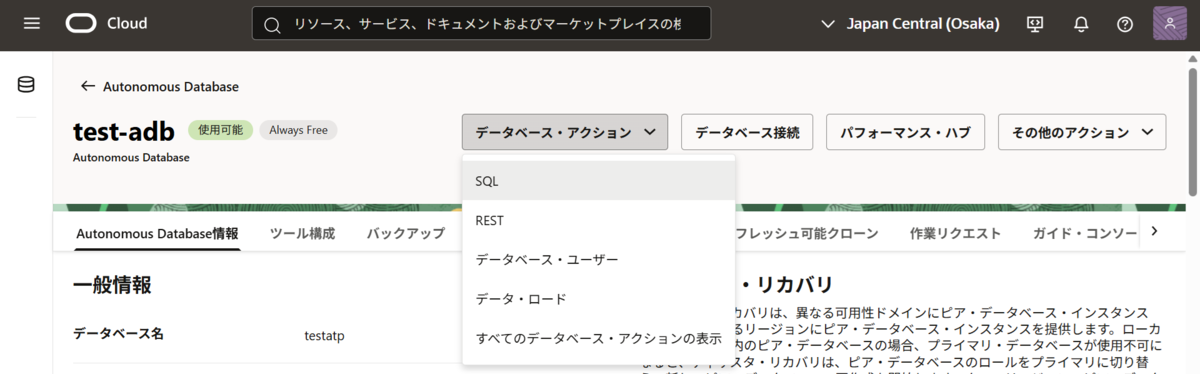The image size is (1200, 374).
Task: Select SQL from the actions menu
Action: click(599, 181)
